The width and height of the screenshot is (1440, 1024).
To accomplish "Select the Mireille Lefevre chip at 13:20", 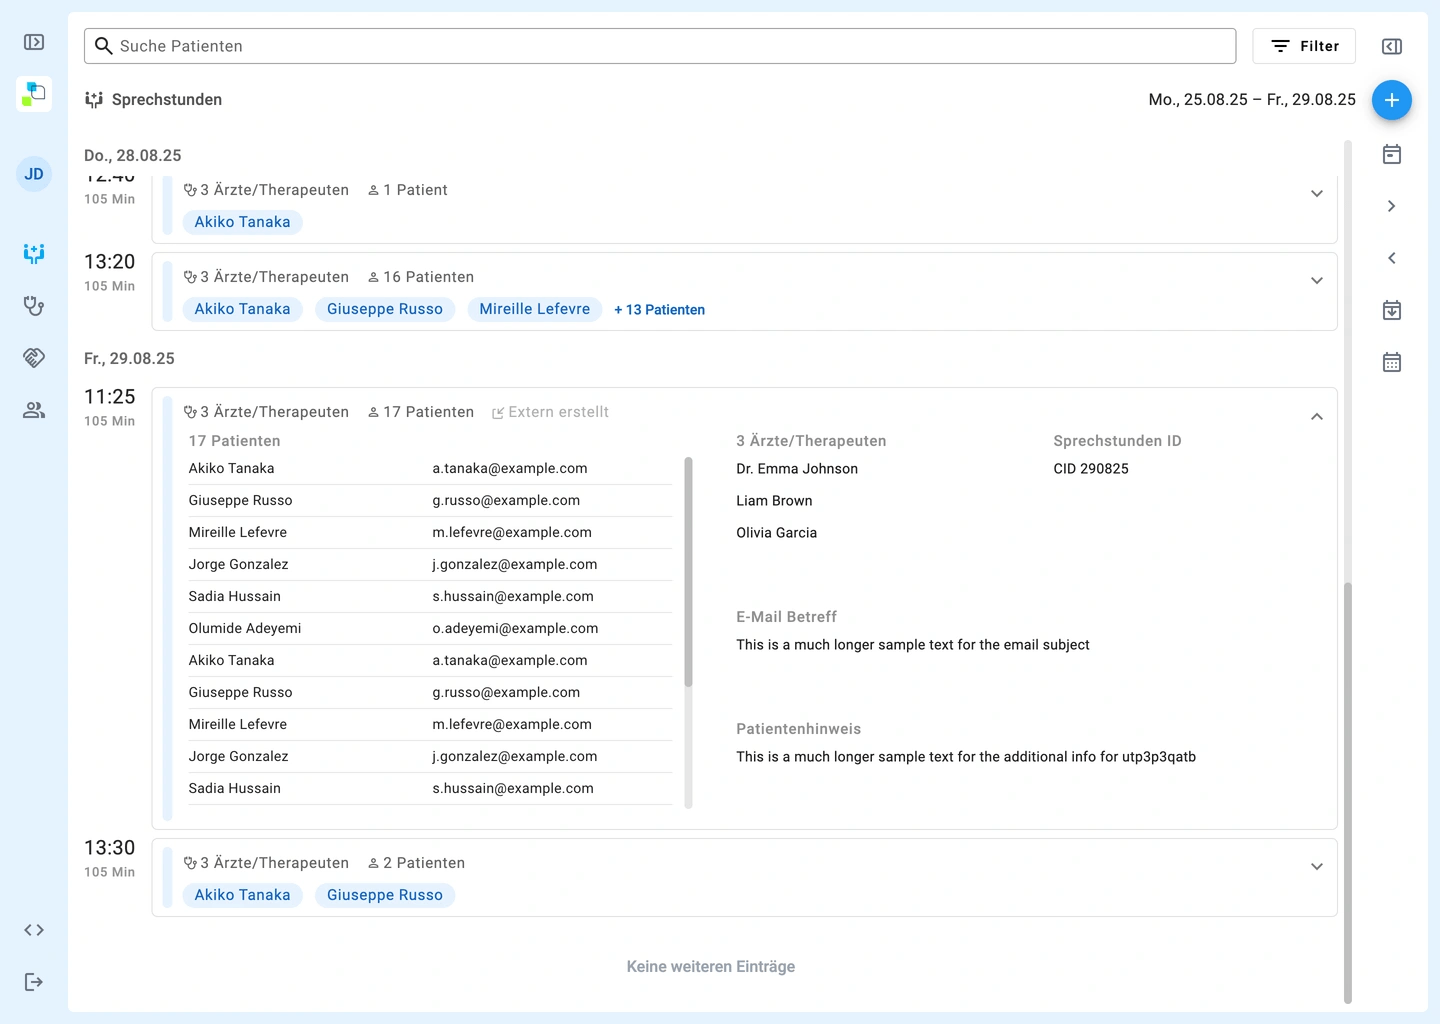I will coord(534,309).
